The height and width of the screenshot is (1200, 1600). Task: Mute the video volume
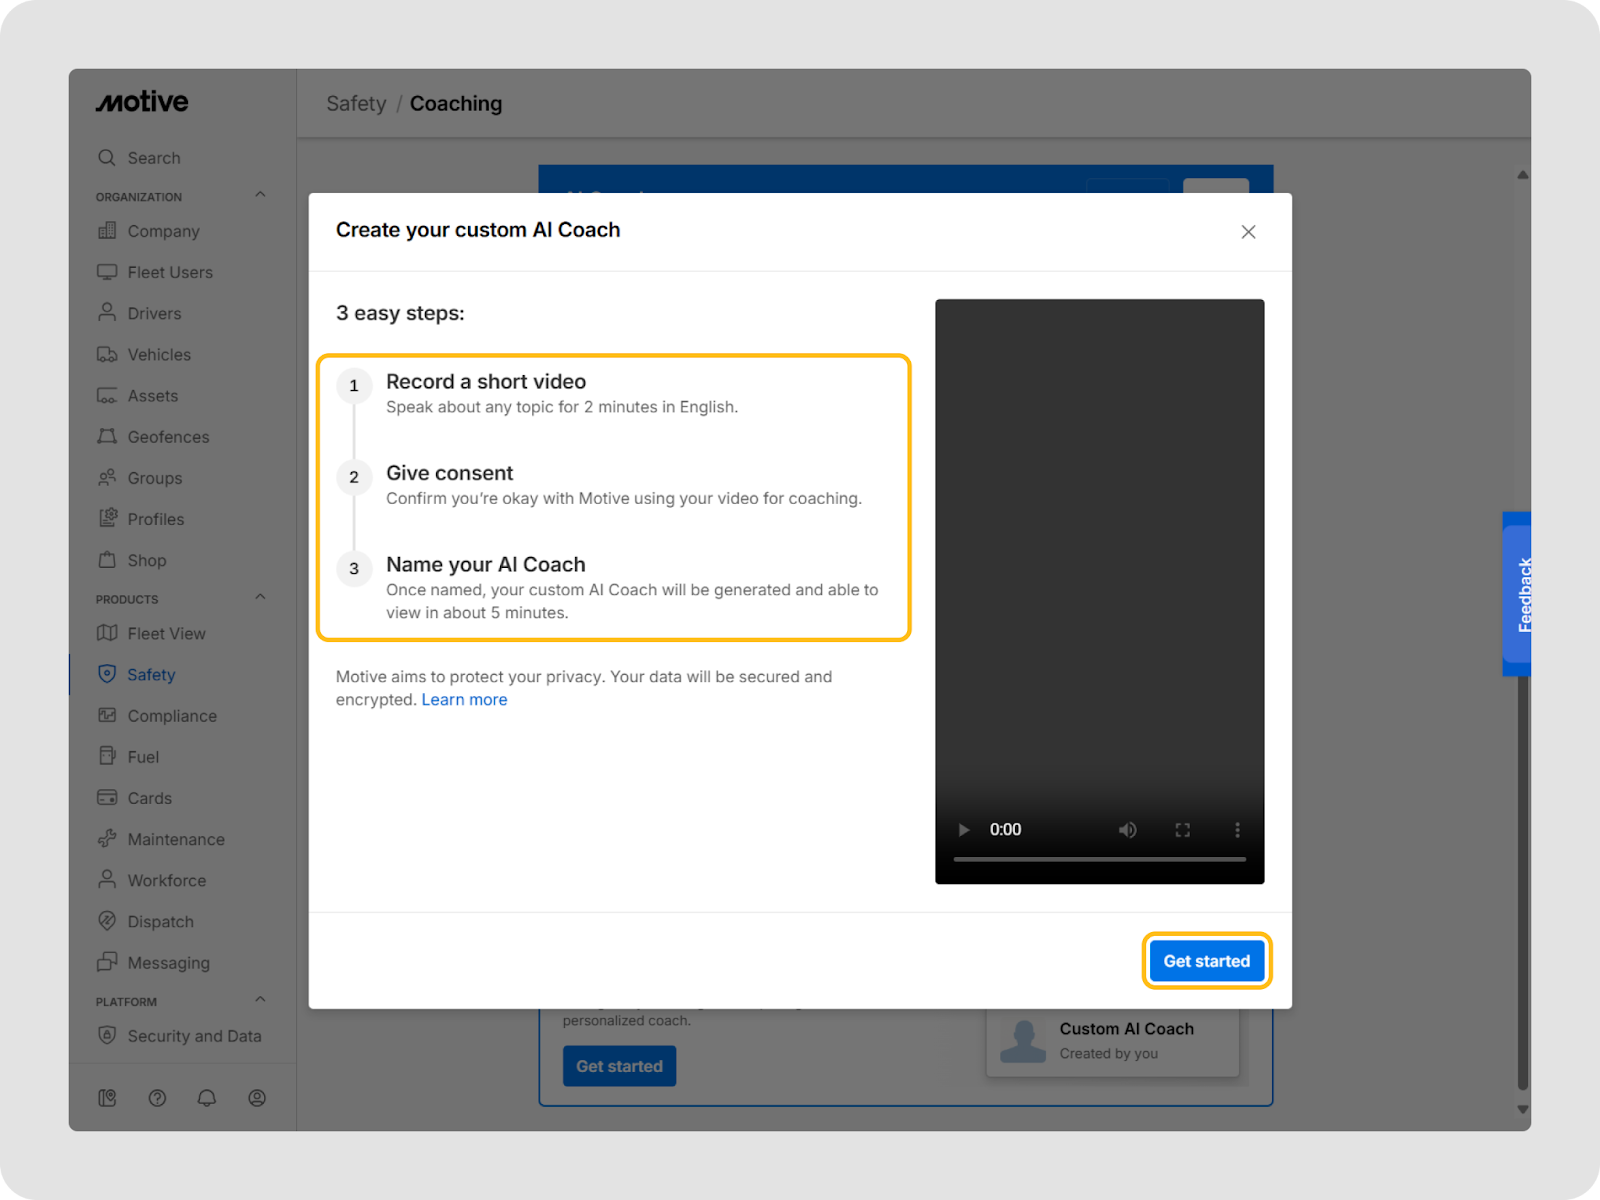click(x=1127, y=830)
